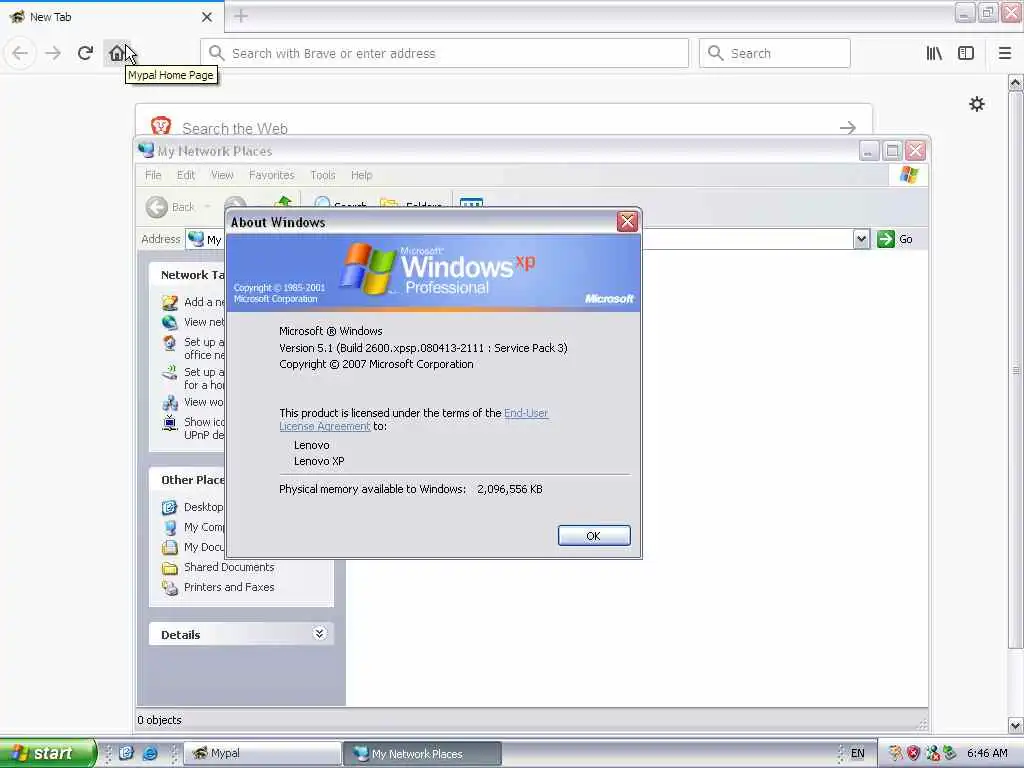The image size is (1024, 768).
Task: Open the browser Library icon
Action: (x=934, y=53)
